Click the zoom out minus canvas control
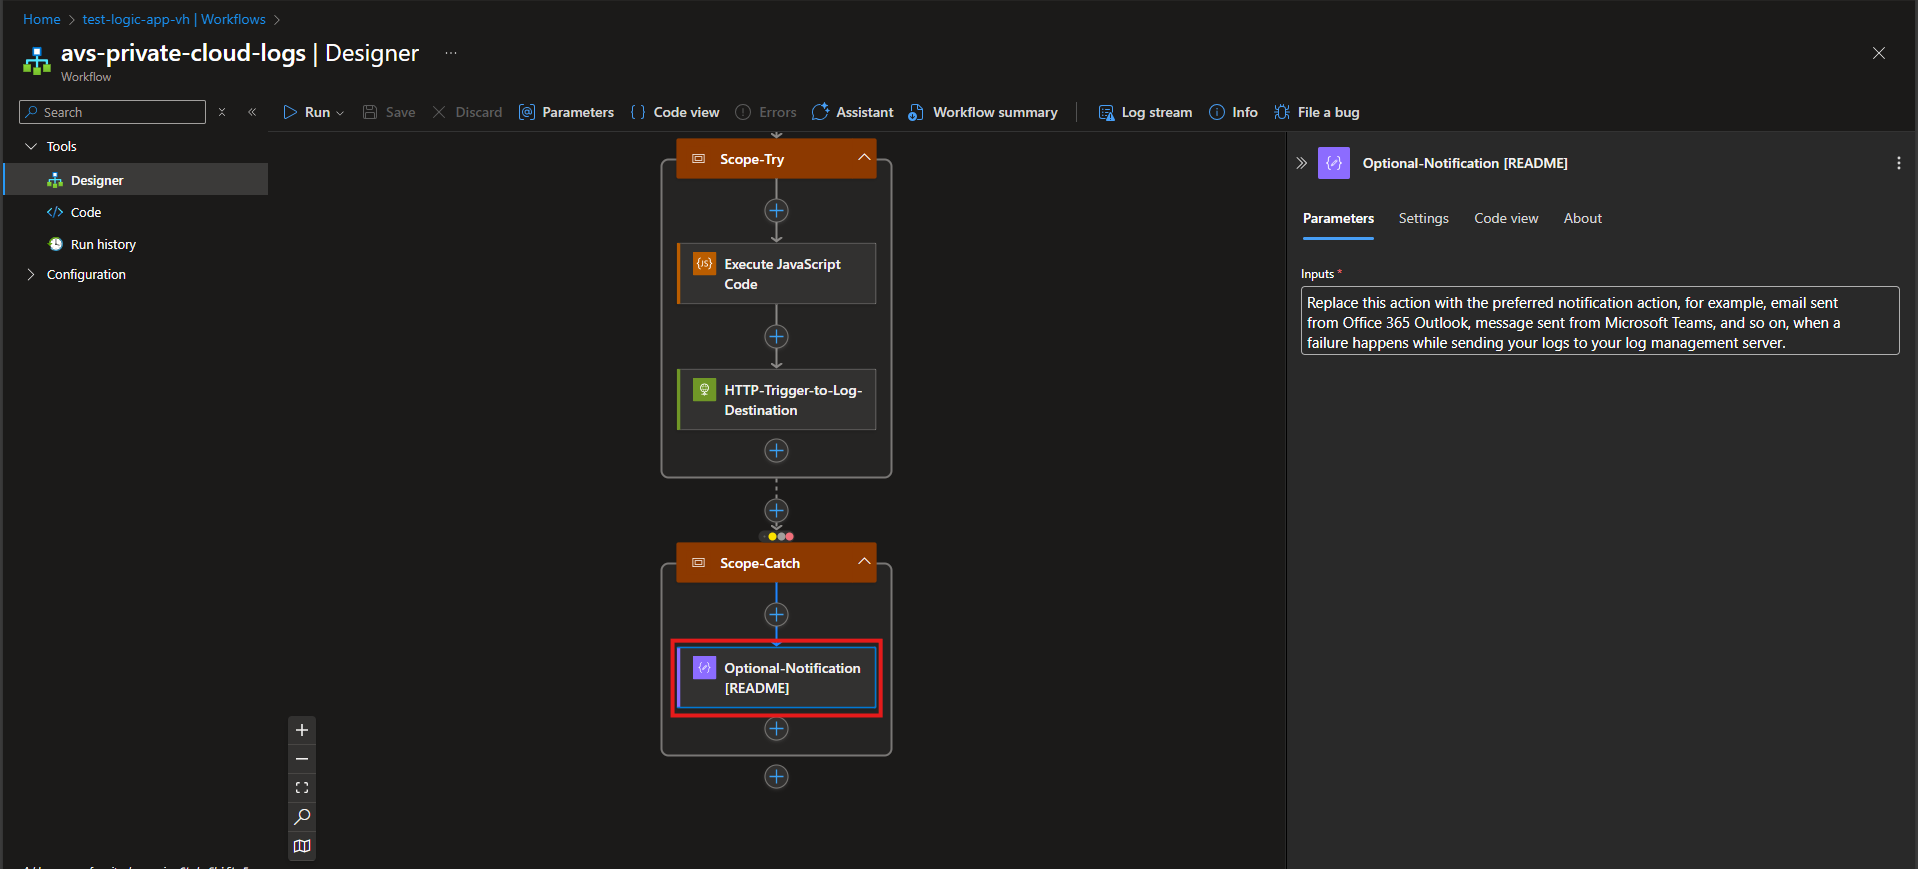 point(302,759)
